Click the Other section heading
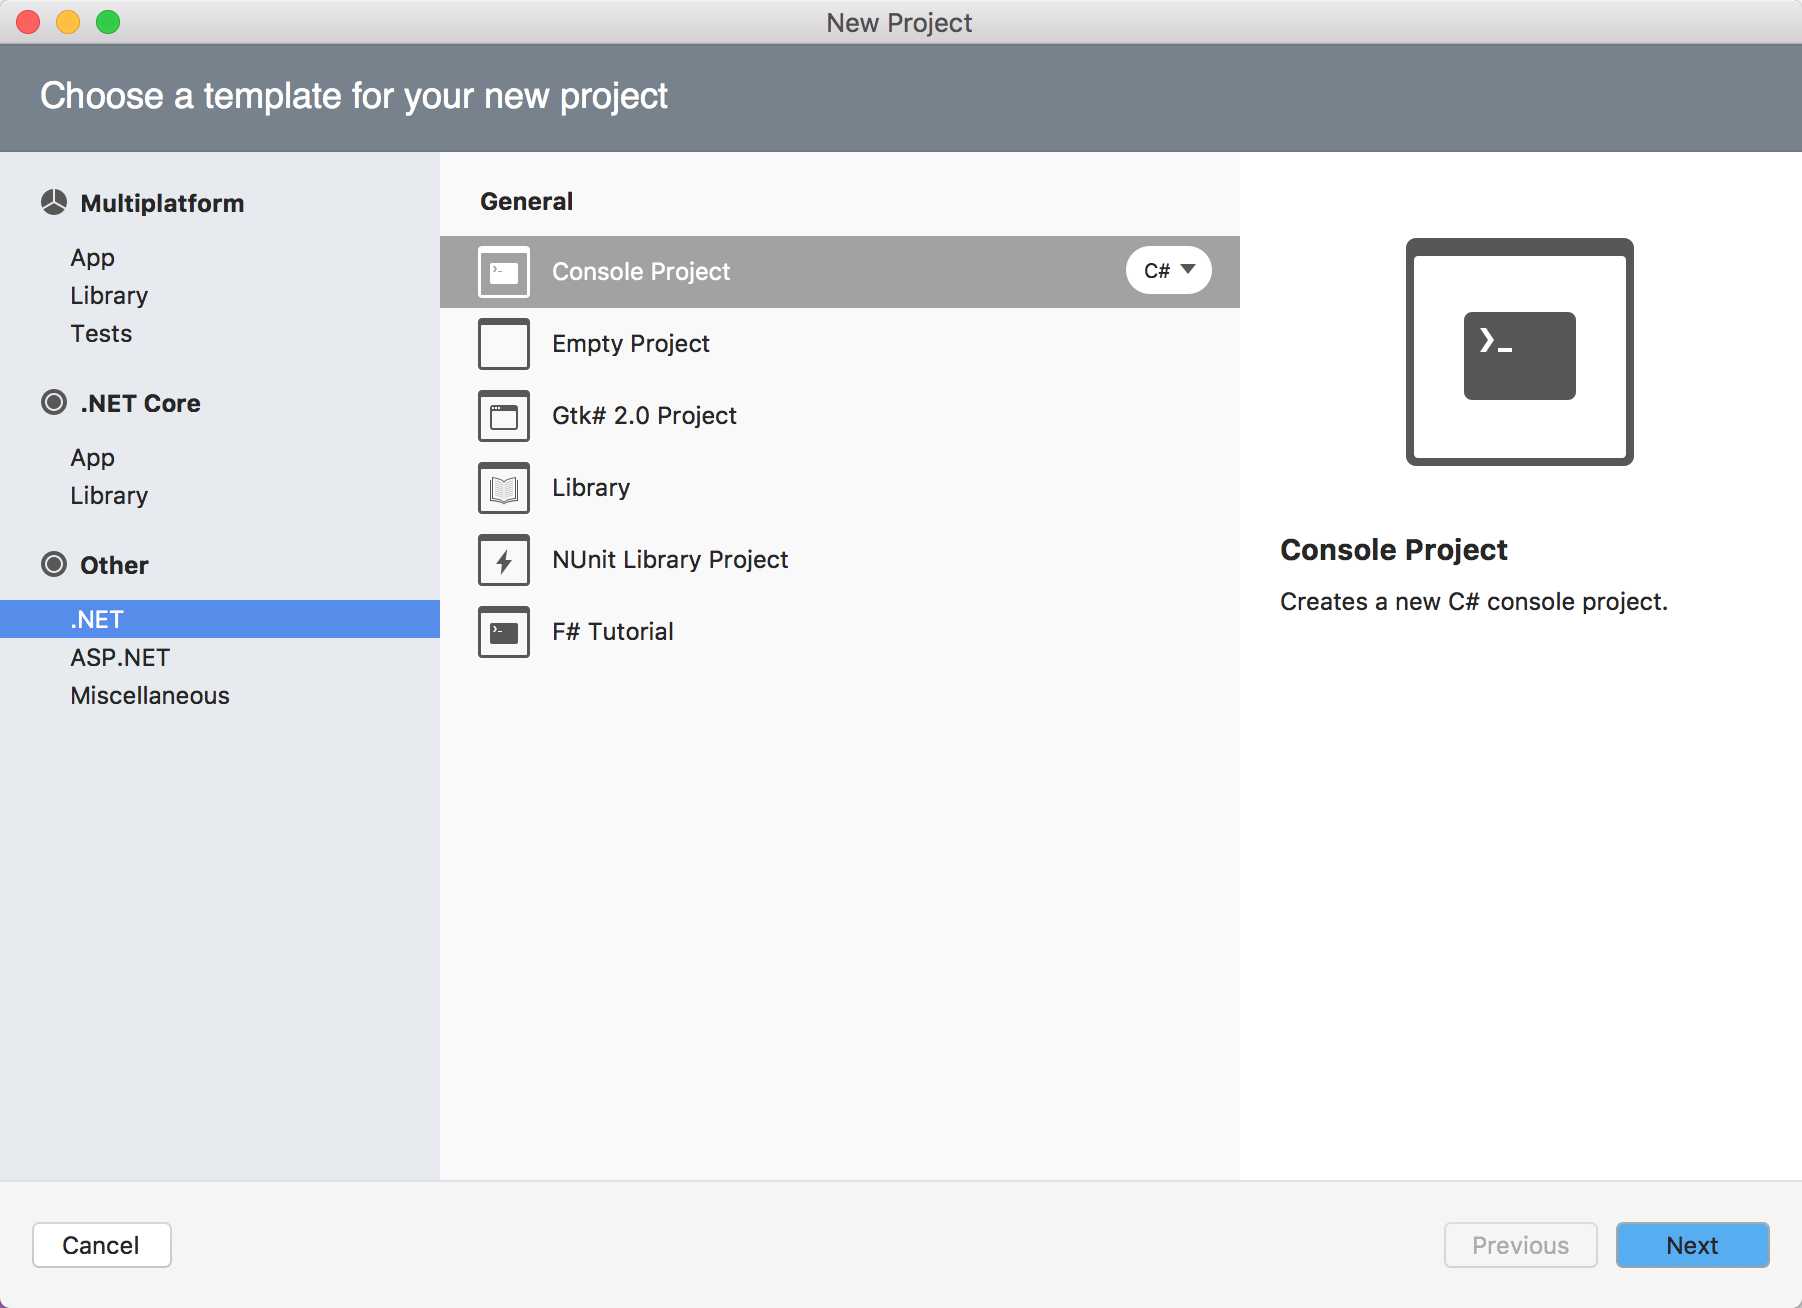 (x=114, y=565)
